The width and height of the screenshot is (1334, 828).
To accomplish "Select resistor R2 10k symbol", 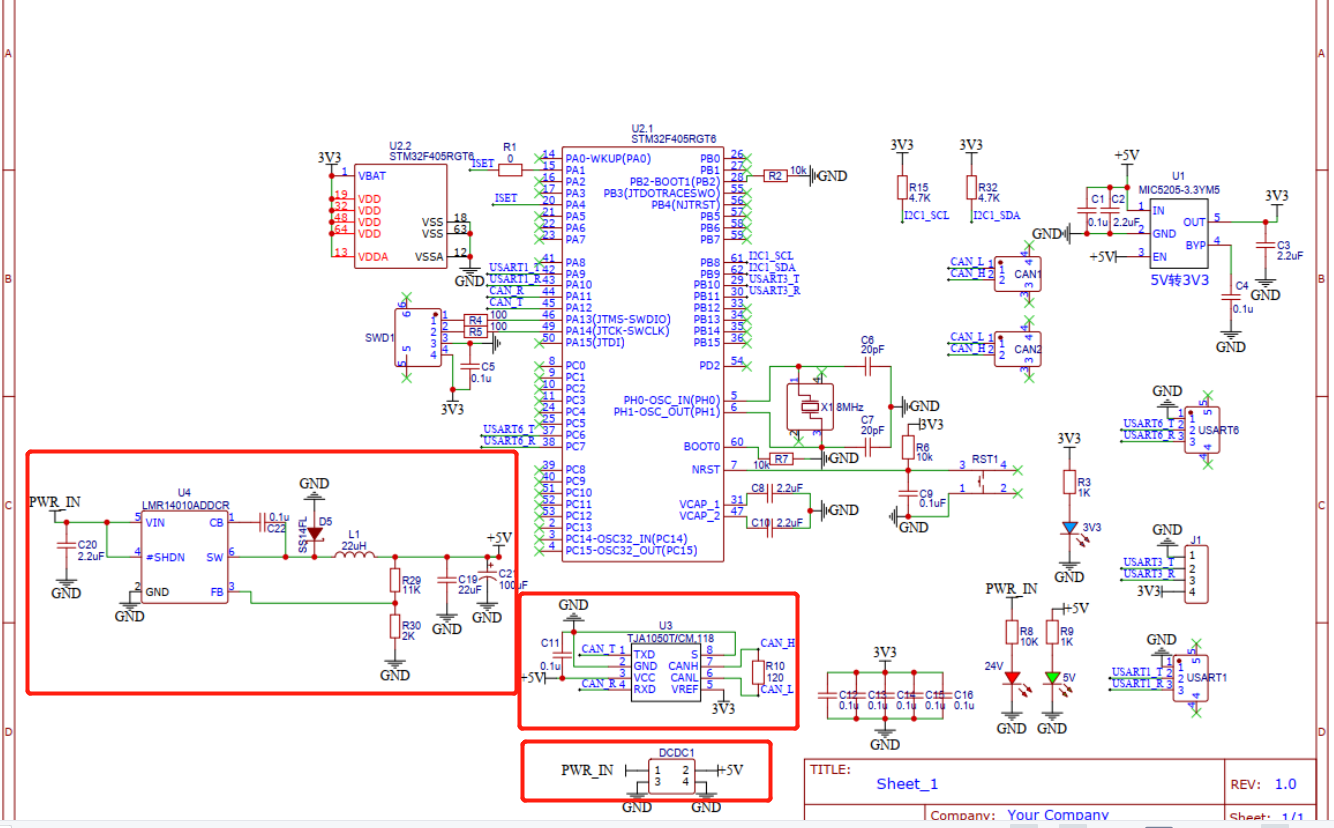I will pyautogui.click(x=775, y=175).
